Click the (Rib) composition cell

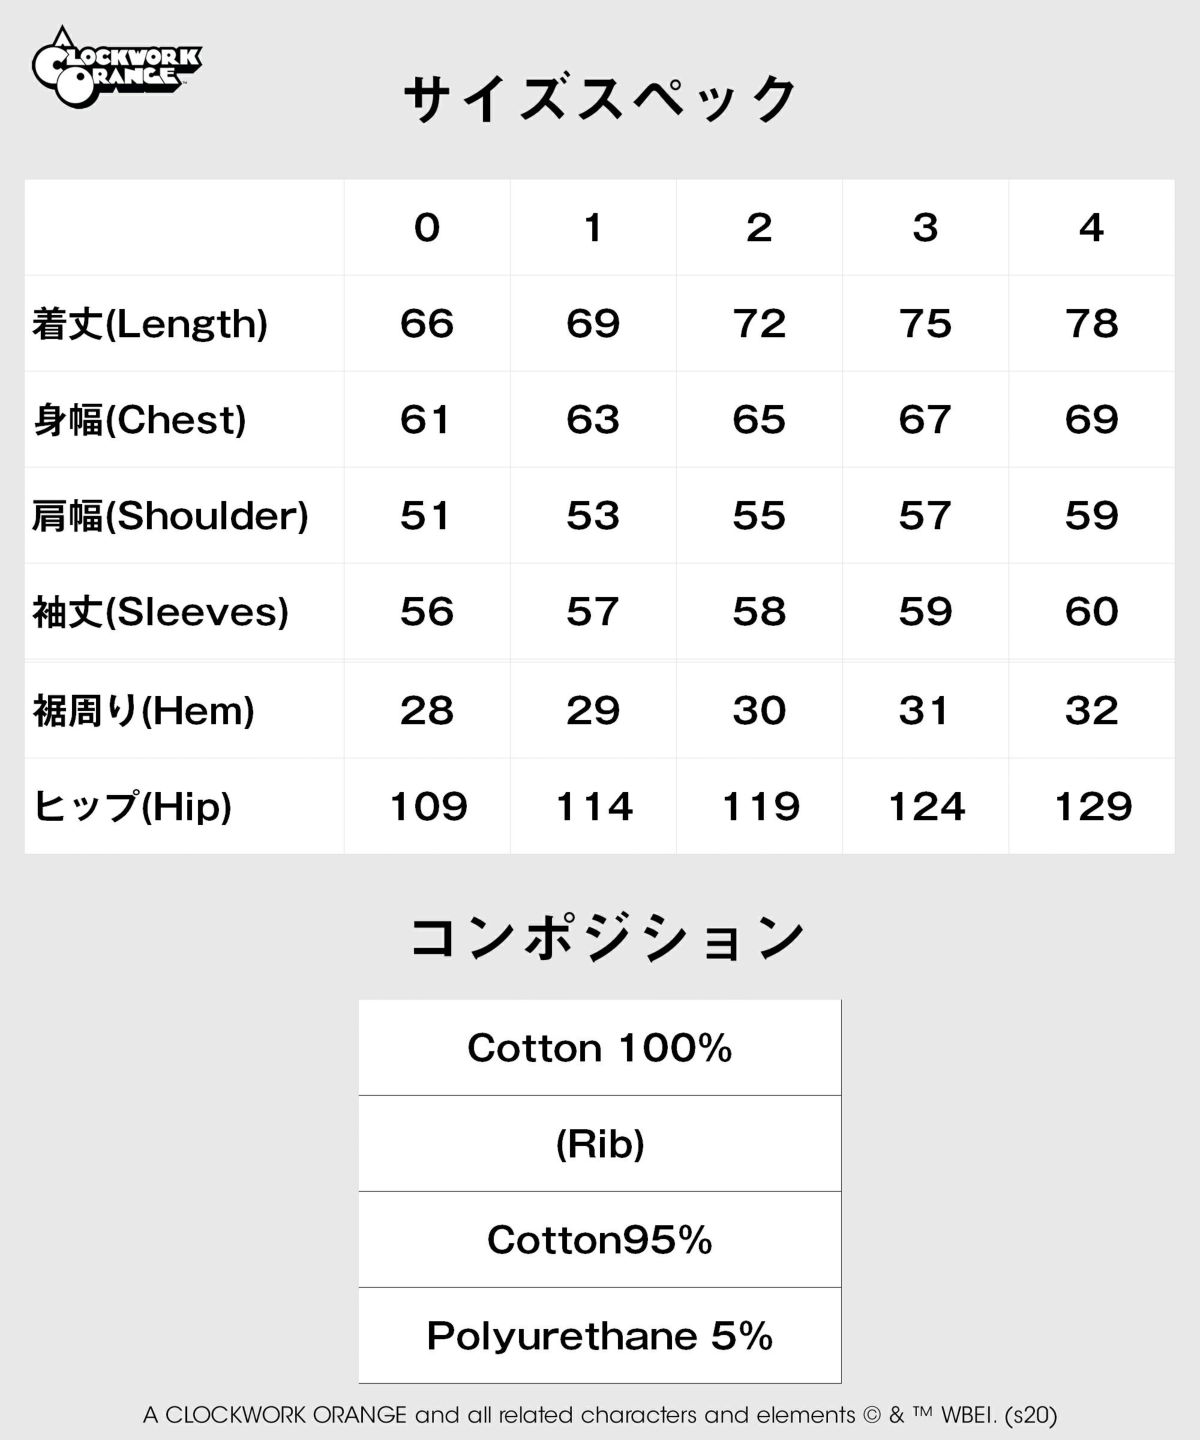click(600, 1144)
